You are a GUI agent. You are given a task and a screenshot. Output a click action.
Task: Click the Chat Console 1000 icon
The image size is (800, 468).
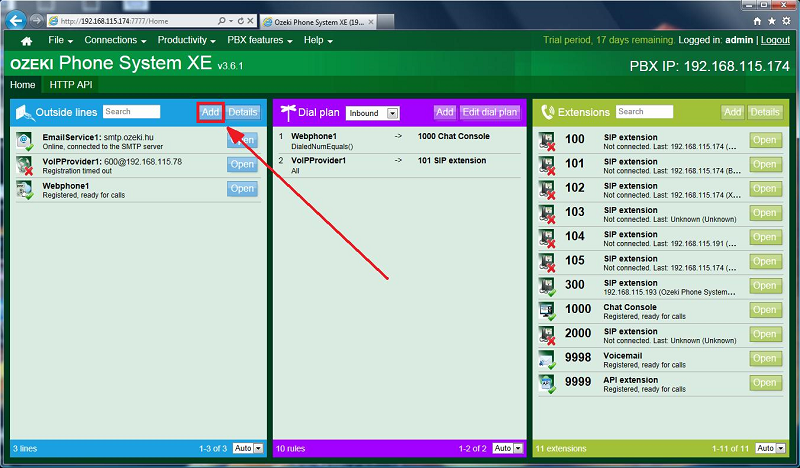(x=547, y=310)
